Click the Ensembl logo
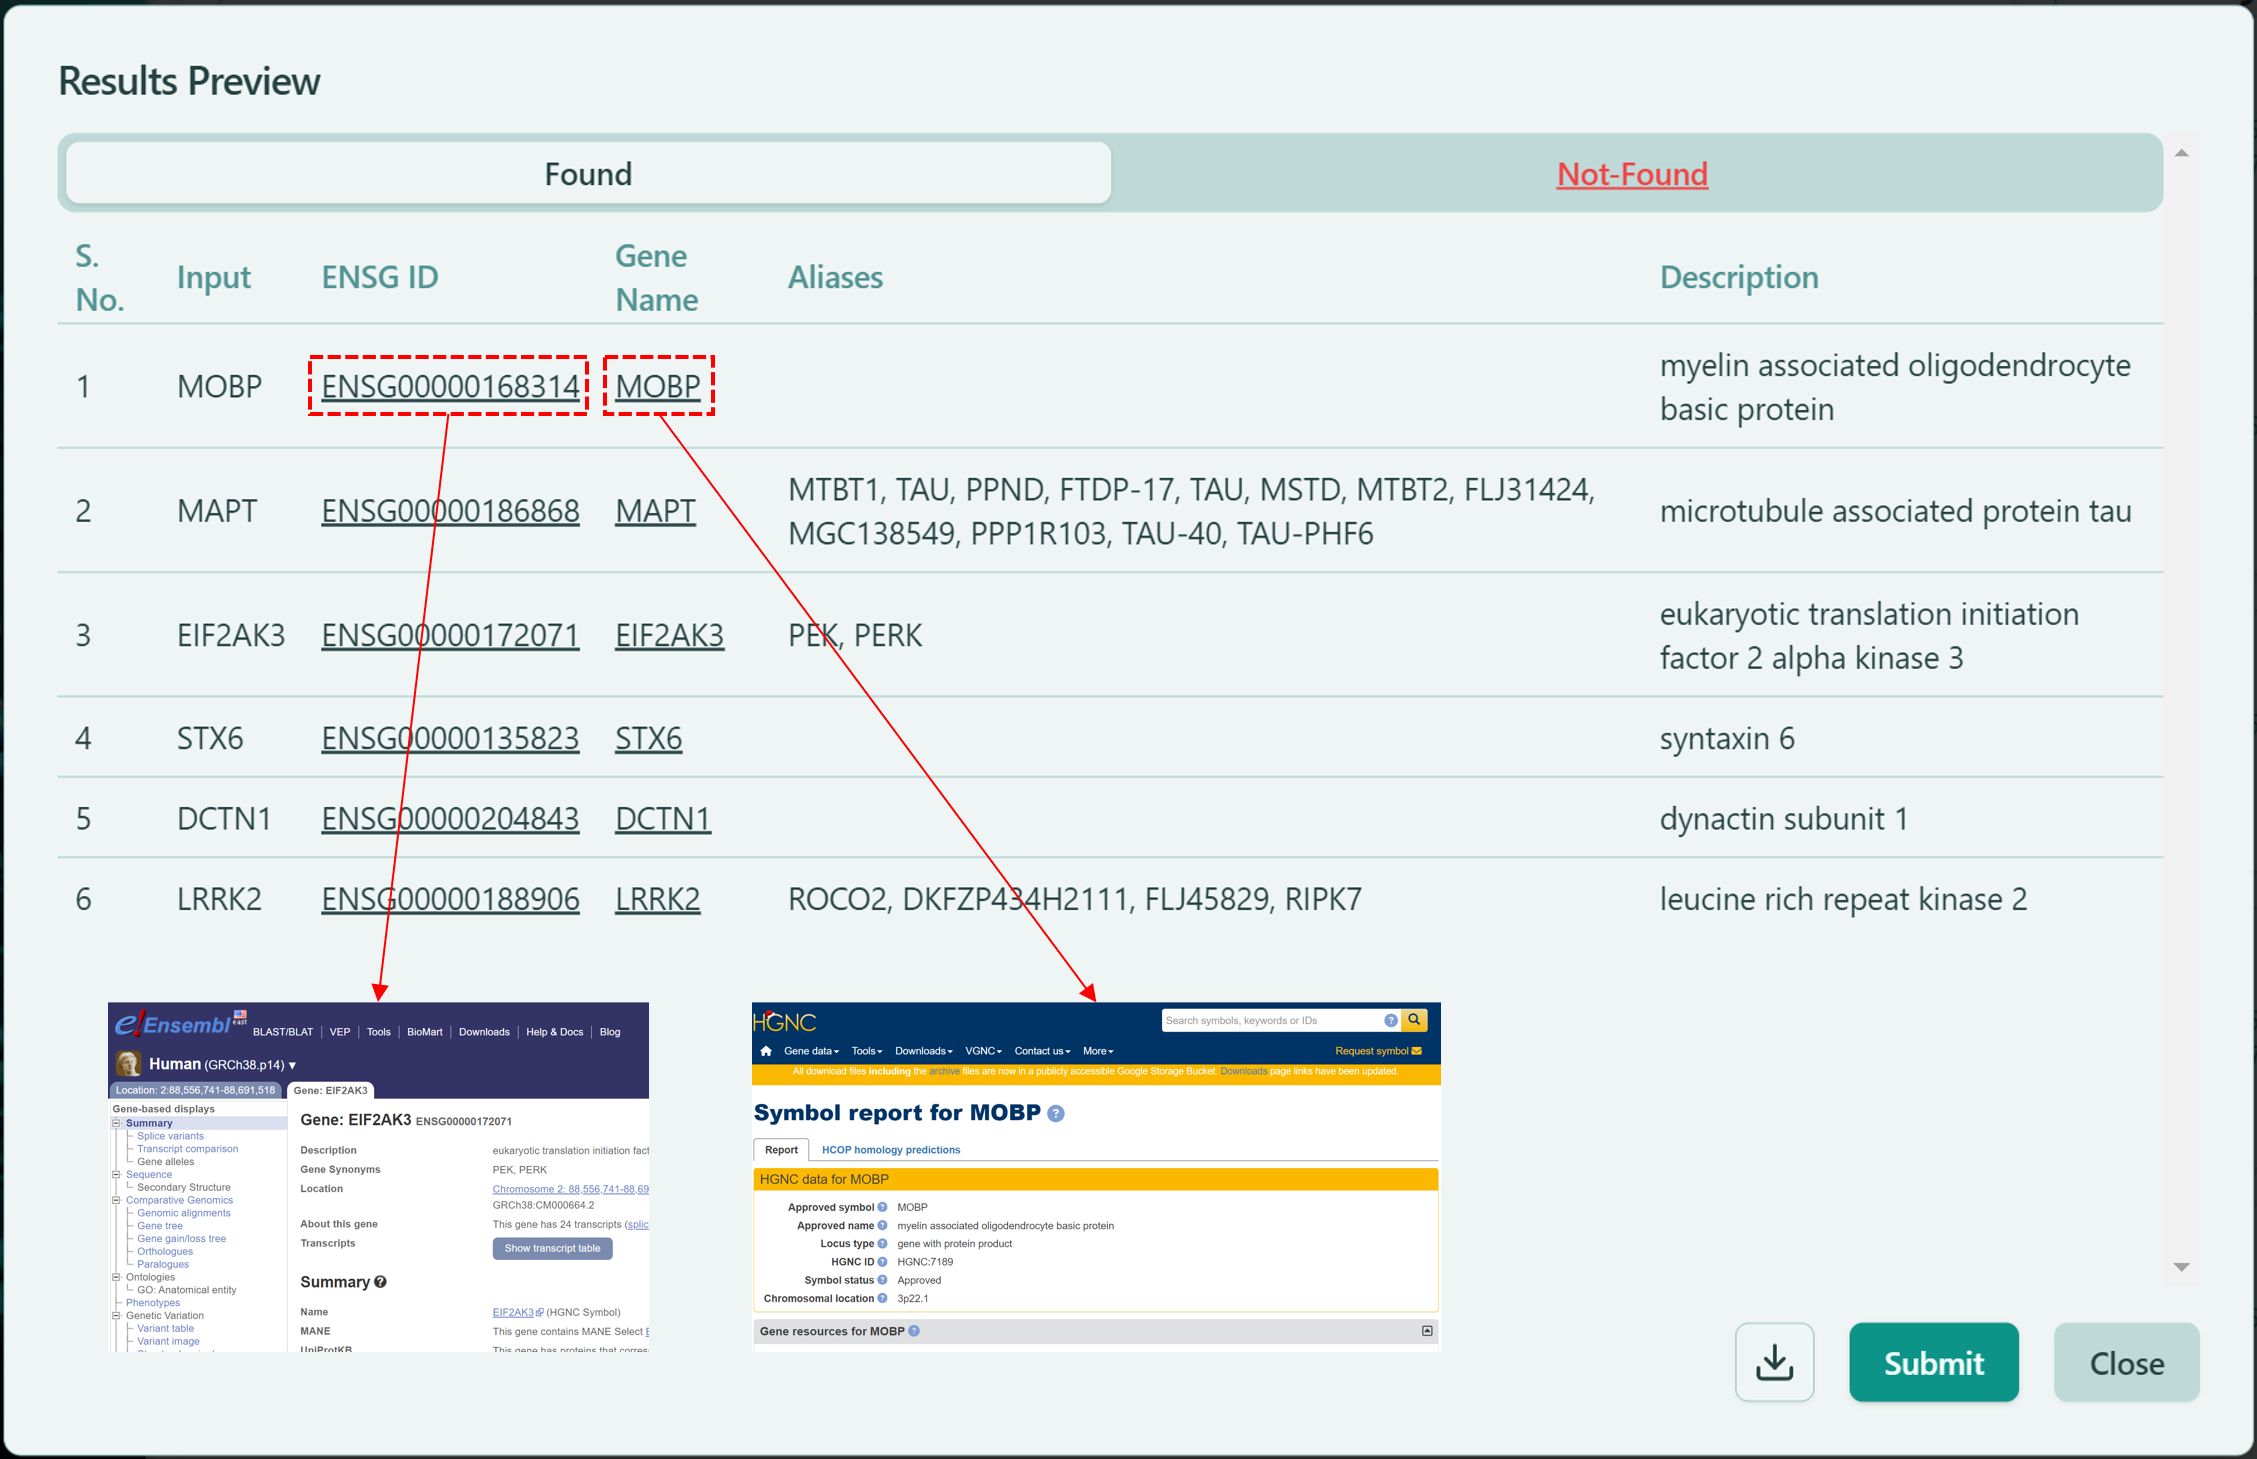 (172, 1025)
